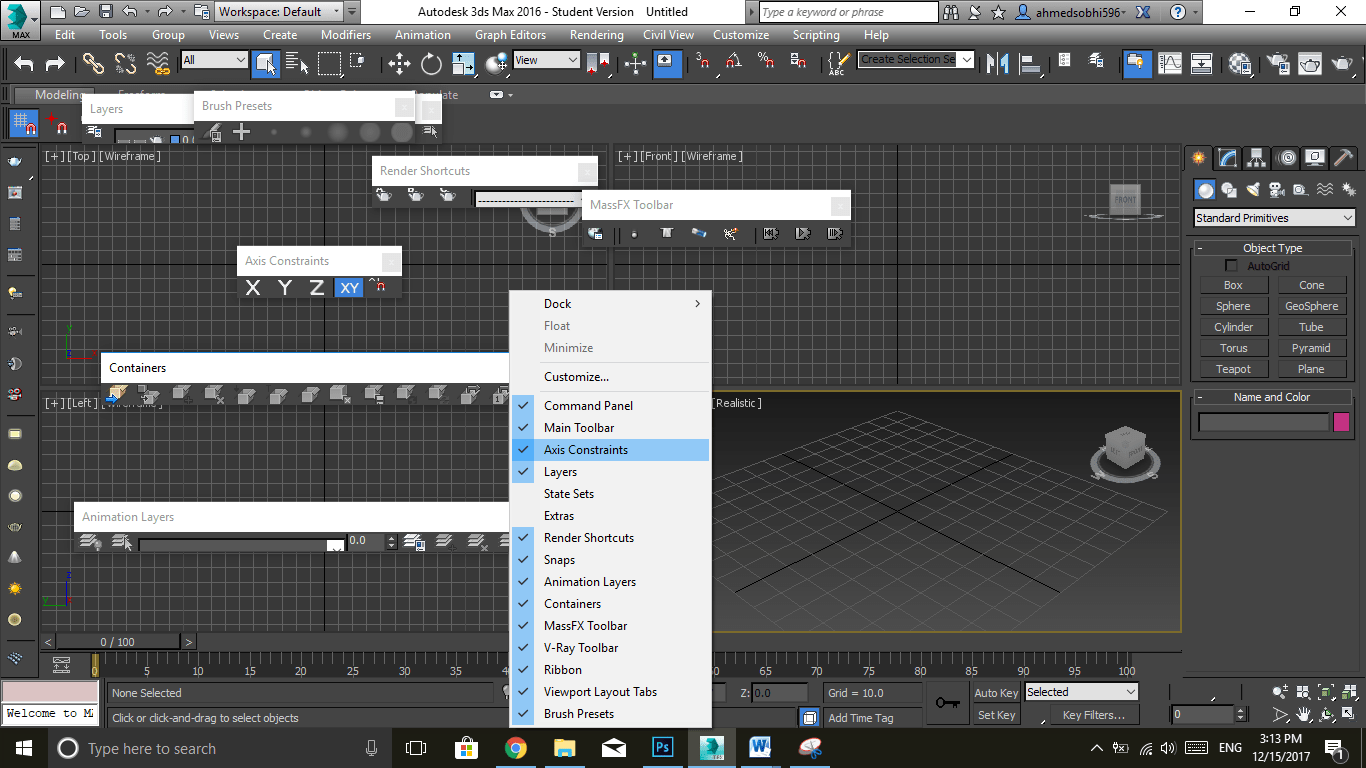Open Photoshop from the Windows taskbar
1366x768 pixels.
point(662,748)
